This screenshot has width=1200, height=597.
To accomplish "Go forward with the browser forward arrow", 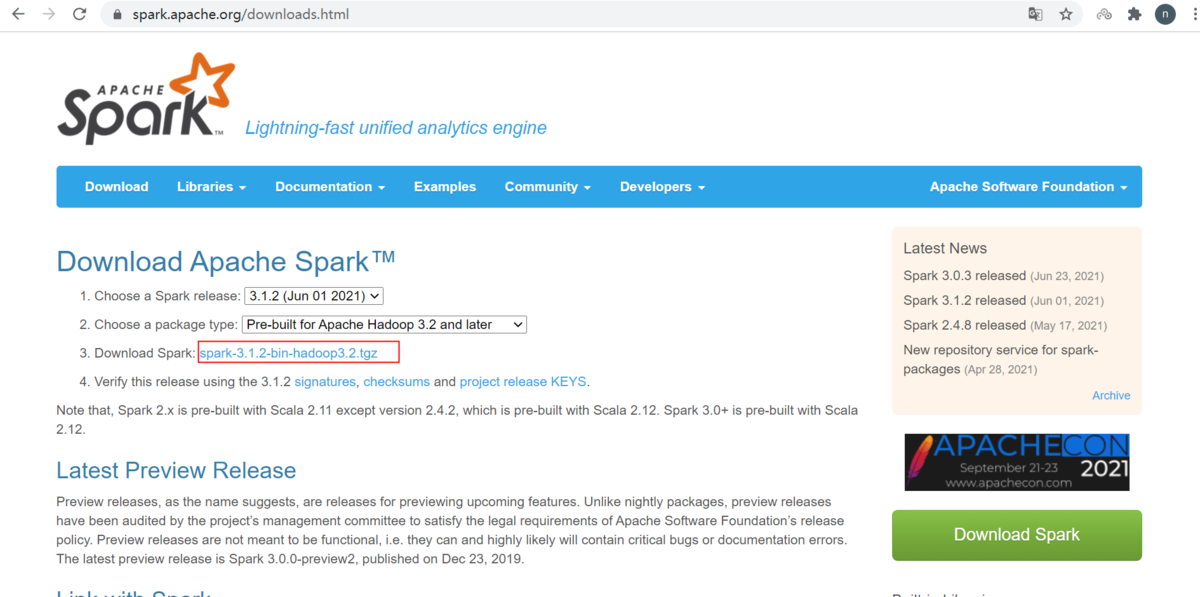I will click(49, 15).
